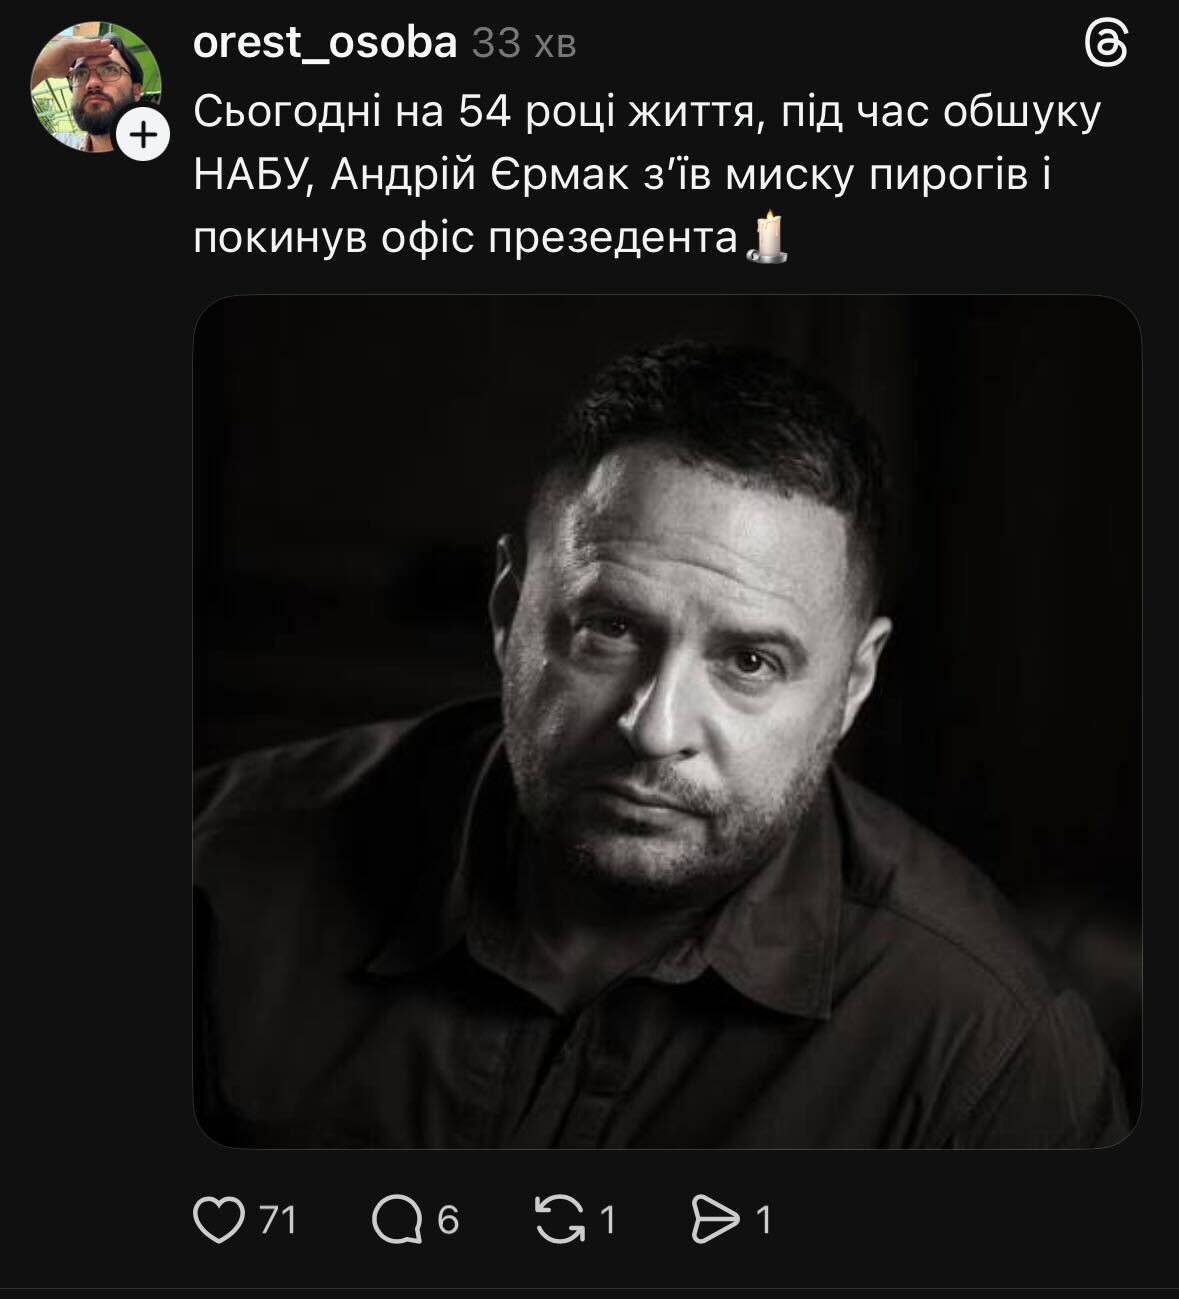Follow orest_osoba with the plus badge

(144, 135)
